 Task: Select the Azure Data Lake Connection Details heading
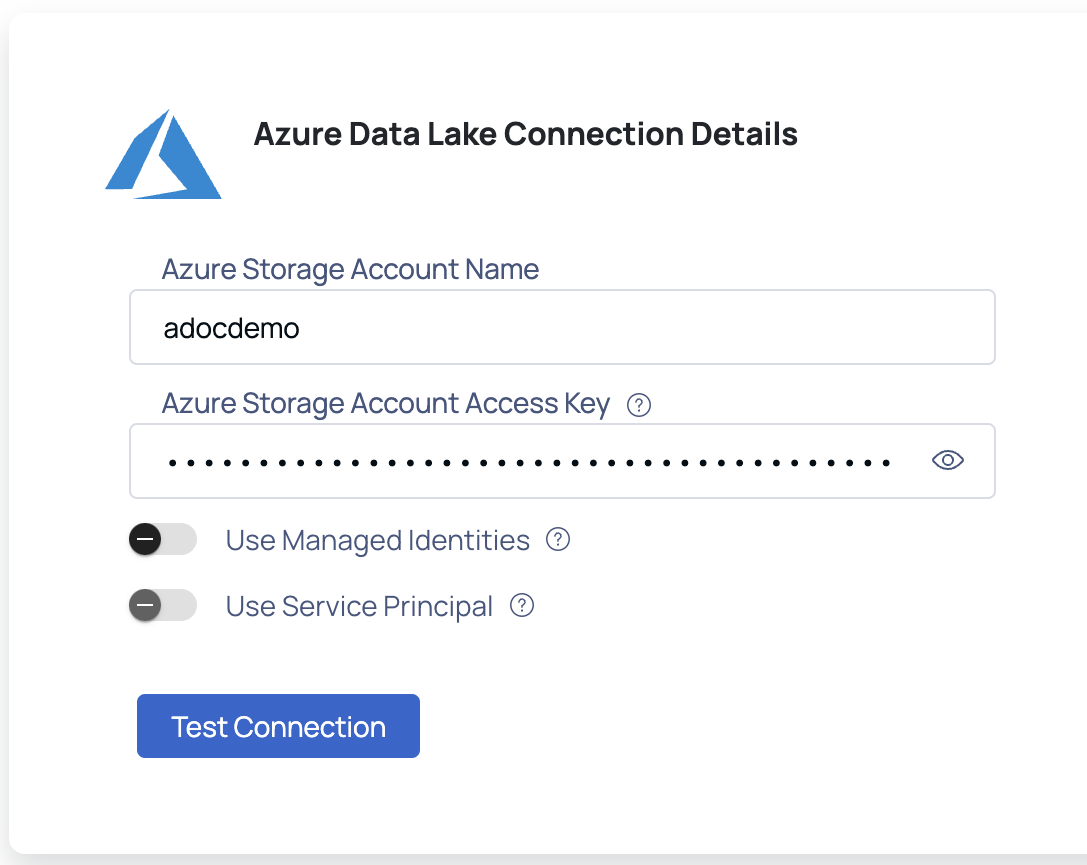525,134
